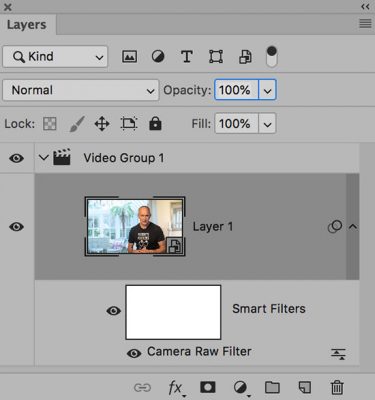Image resolution: width=375 pixels, height=400 pixels.
Task: Open the Opacity slider dropdown arrow
Action: point(267,90)
